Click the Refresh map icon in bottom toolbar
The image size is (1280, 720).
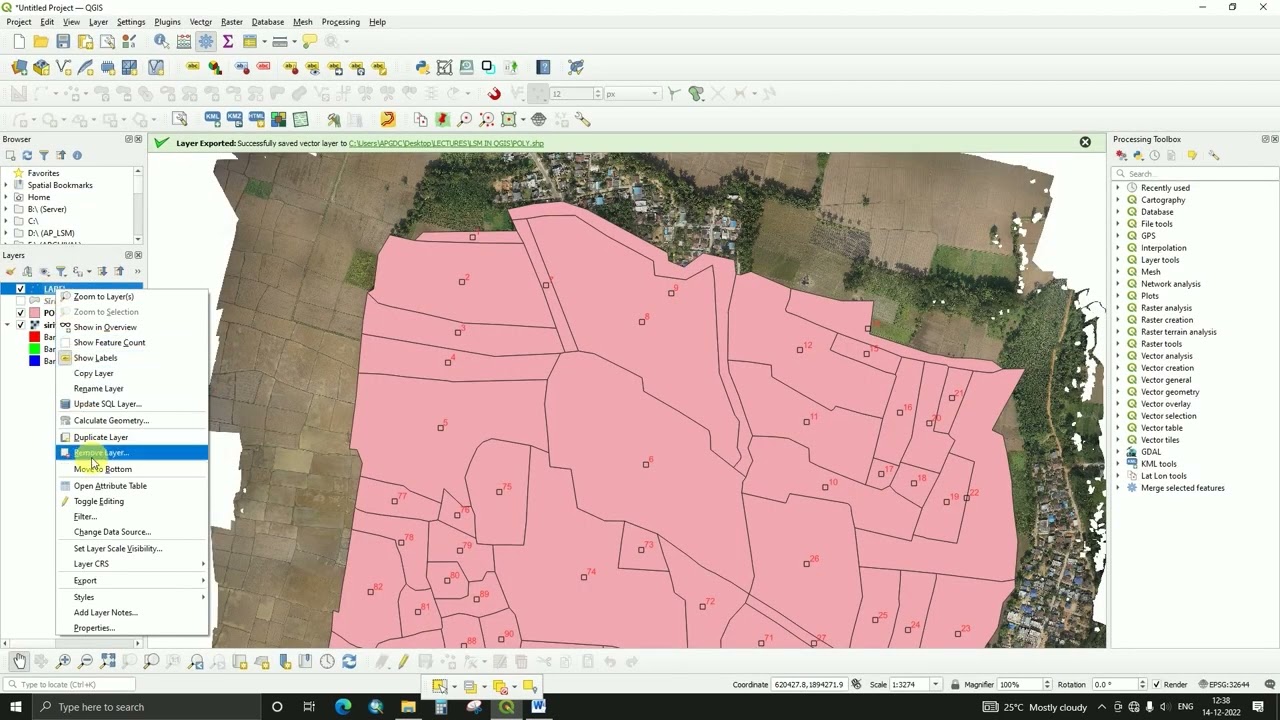[349, 661]
